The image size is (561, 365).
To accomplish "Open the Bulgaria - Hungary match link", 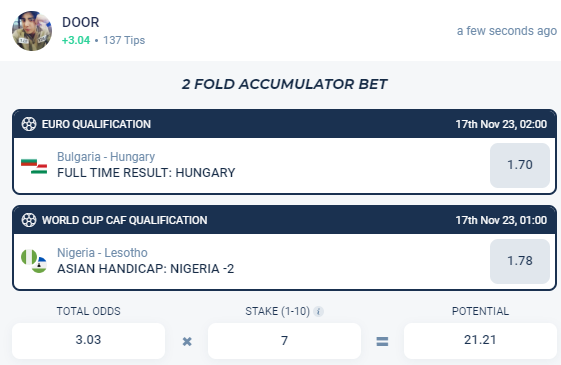I will (x=106, y=157).
